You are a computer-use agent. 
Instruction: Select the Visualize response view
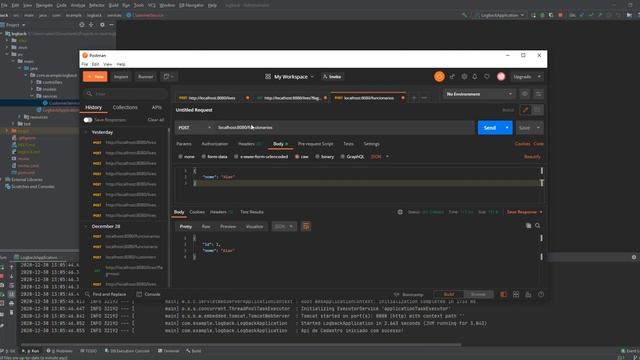pos(254,227)
